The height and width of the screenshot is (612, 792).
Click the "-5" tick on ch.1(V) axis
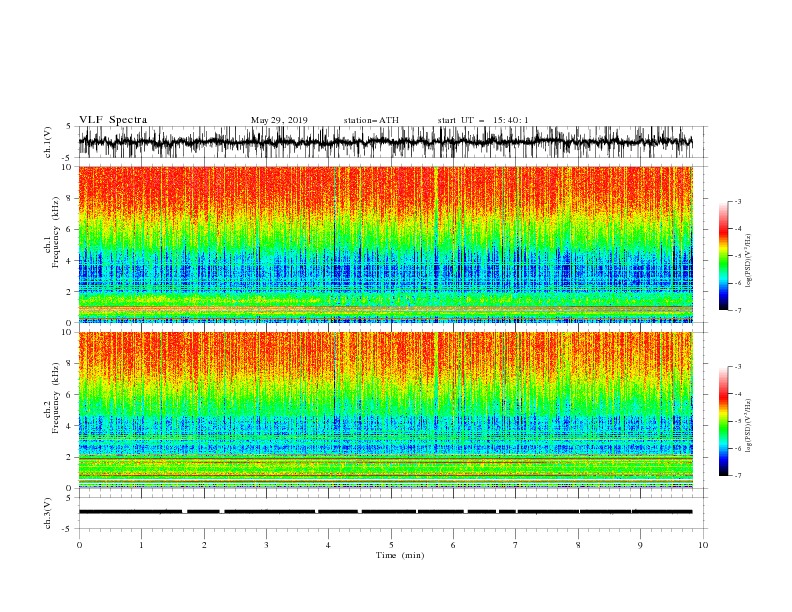tap(68, 157)
